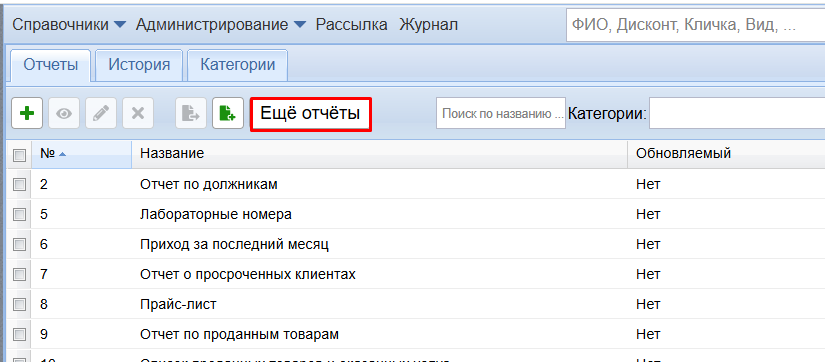The height and width of the screenshot is (362, 825).
Task: Expand the Администрирование dropdown menu
Action: (221, 25)
